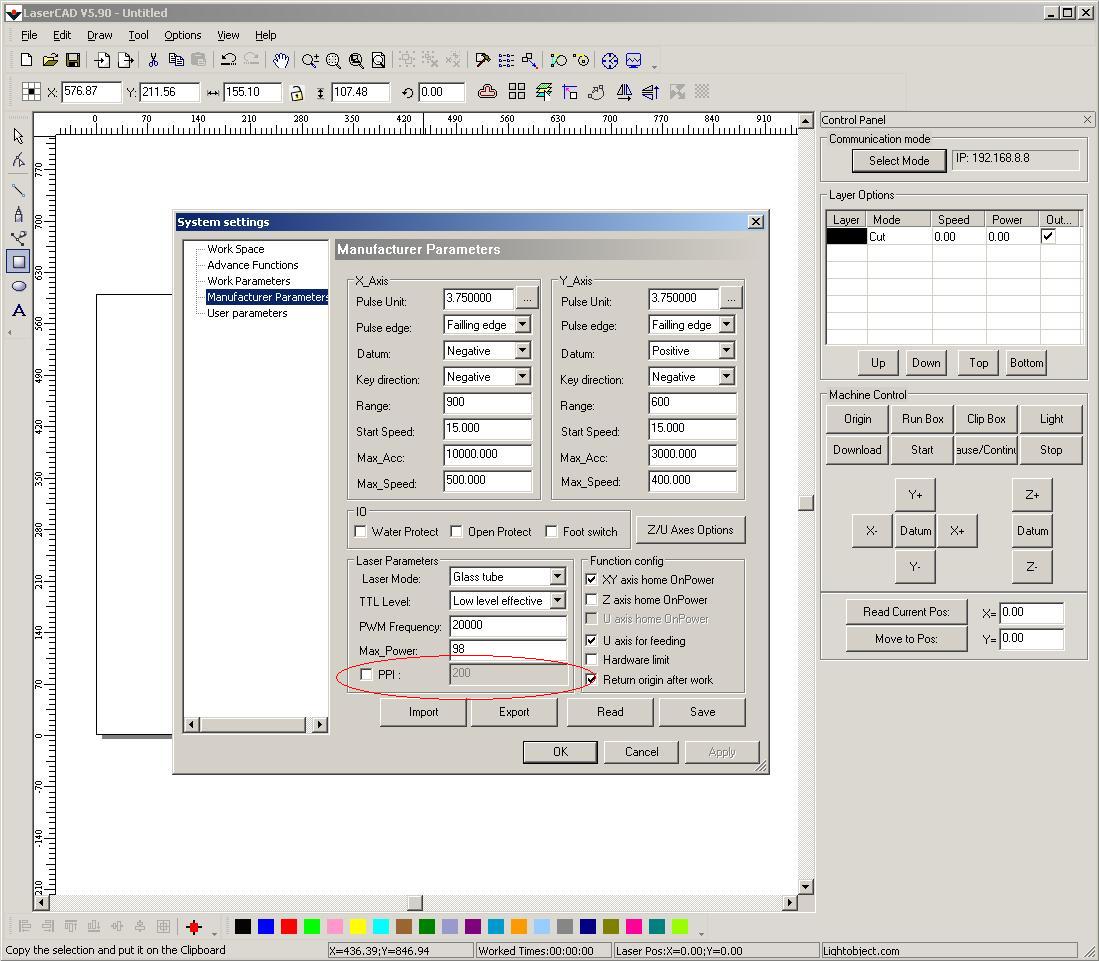Uncheck Return origin after work
The height and width of the screenshot is (961, 1099).
pos(591,680)
